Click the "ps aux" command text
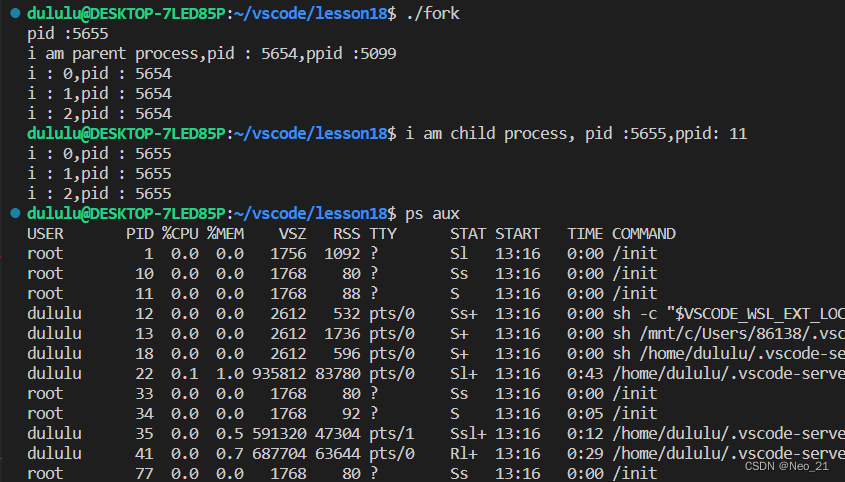 (x=432, y=214)
